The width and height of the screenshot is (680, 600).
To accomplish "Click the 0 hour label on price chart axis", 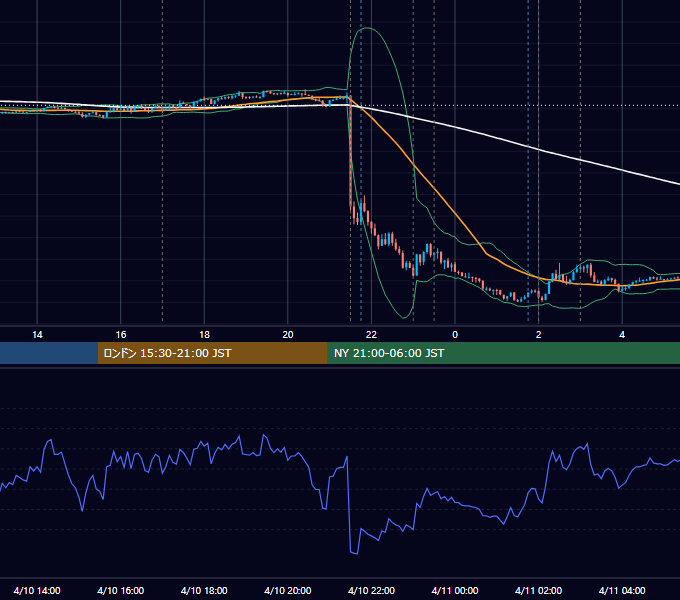I will pyautogui.click(x=455, y=335).
